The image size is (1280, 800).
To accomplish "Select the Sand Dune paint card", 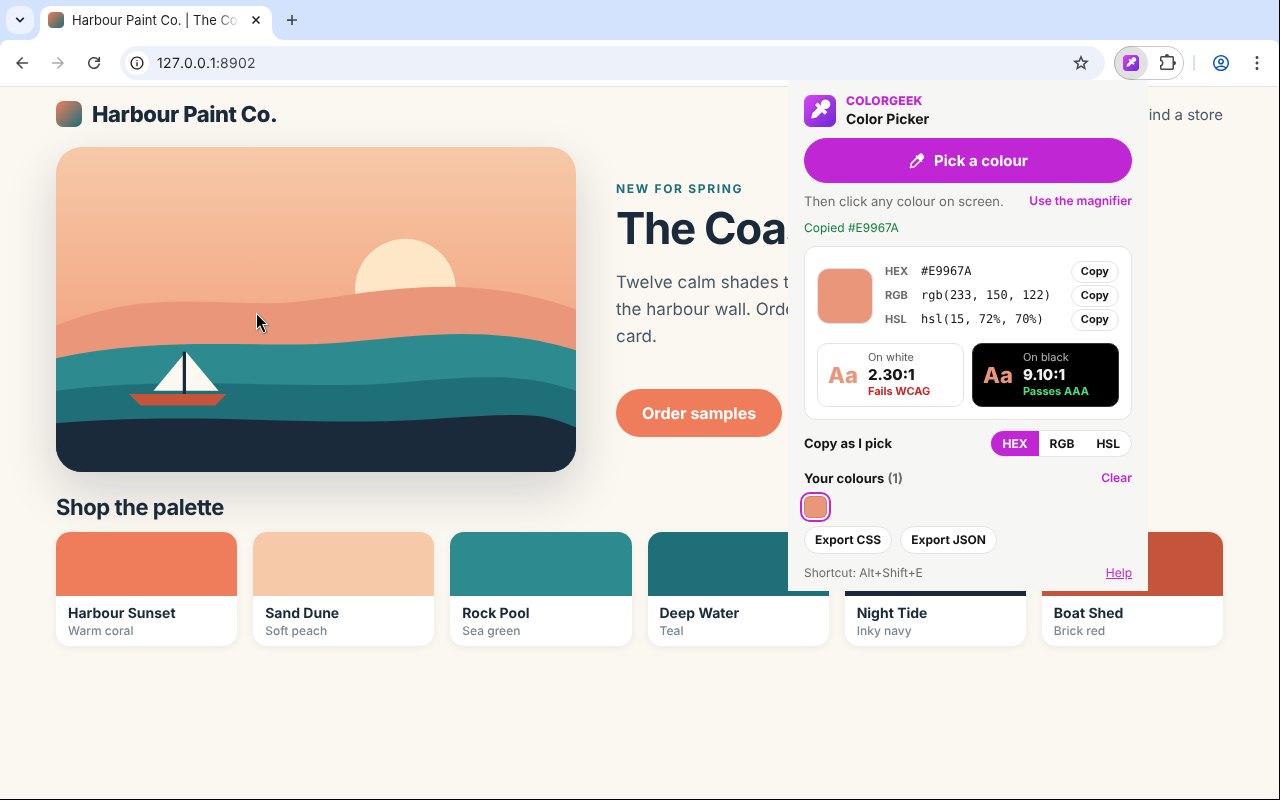I will click(344, 589).
